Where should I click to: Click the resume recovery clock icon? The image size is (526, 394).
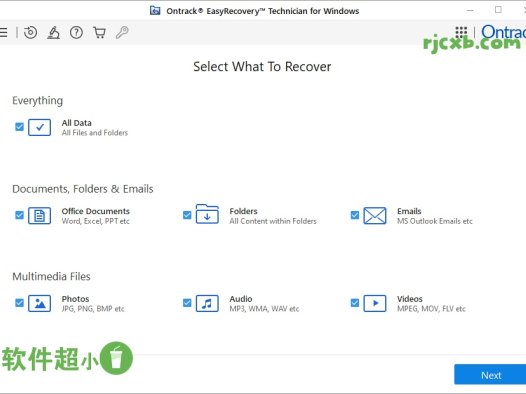pyautogui.click(x=31, y=33)
